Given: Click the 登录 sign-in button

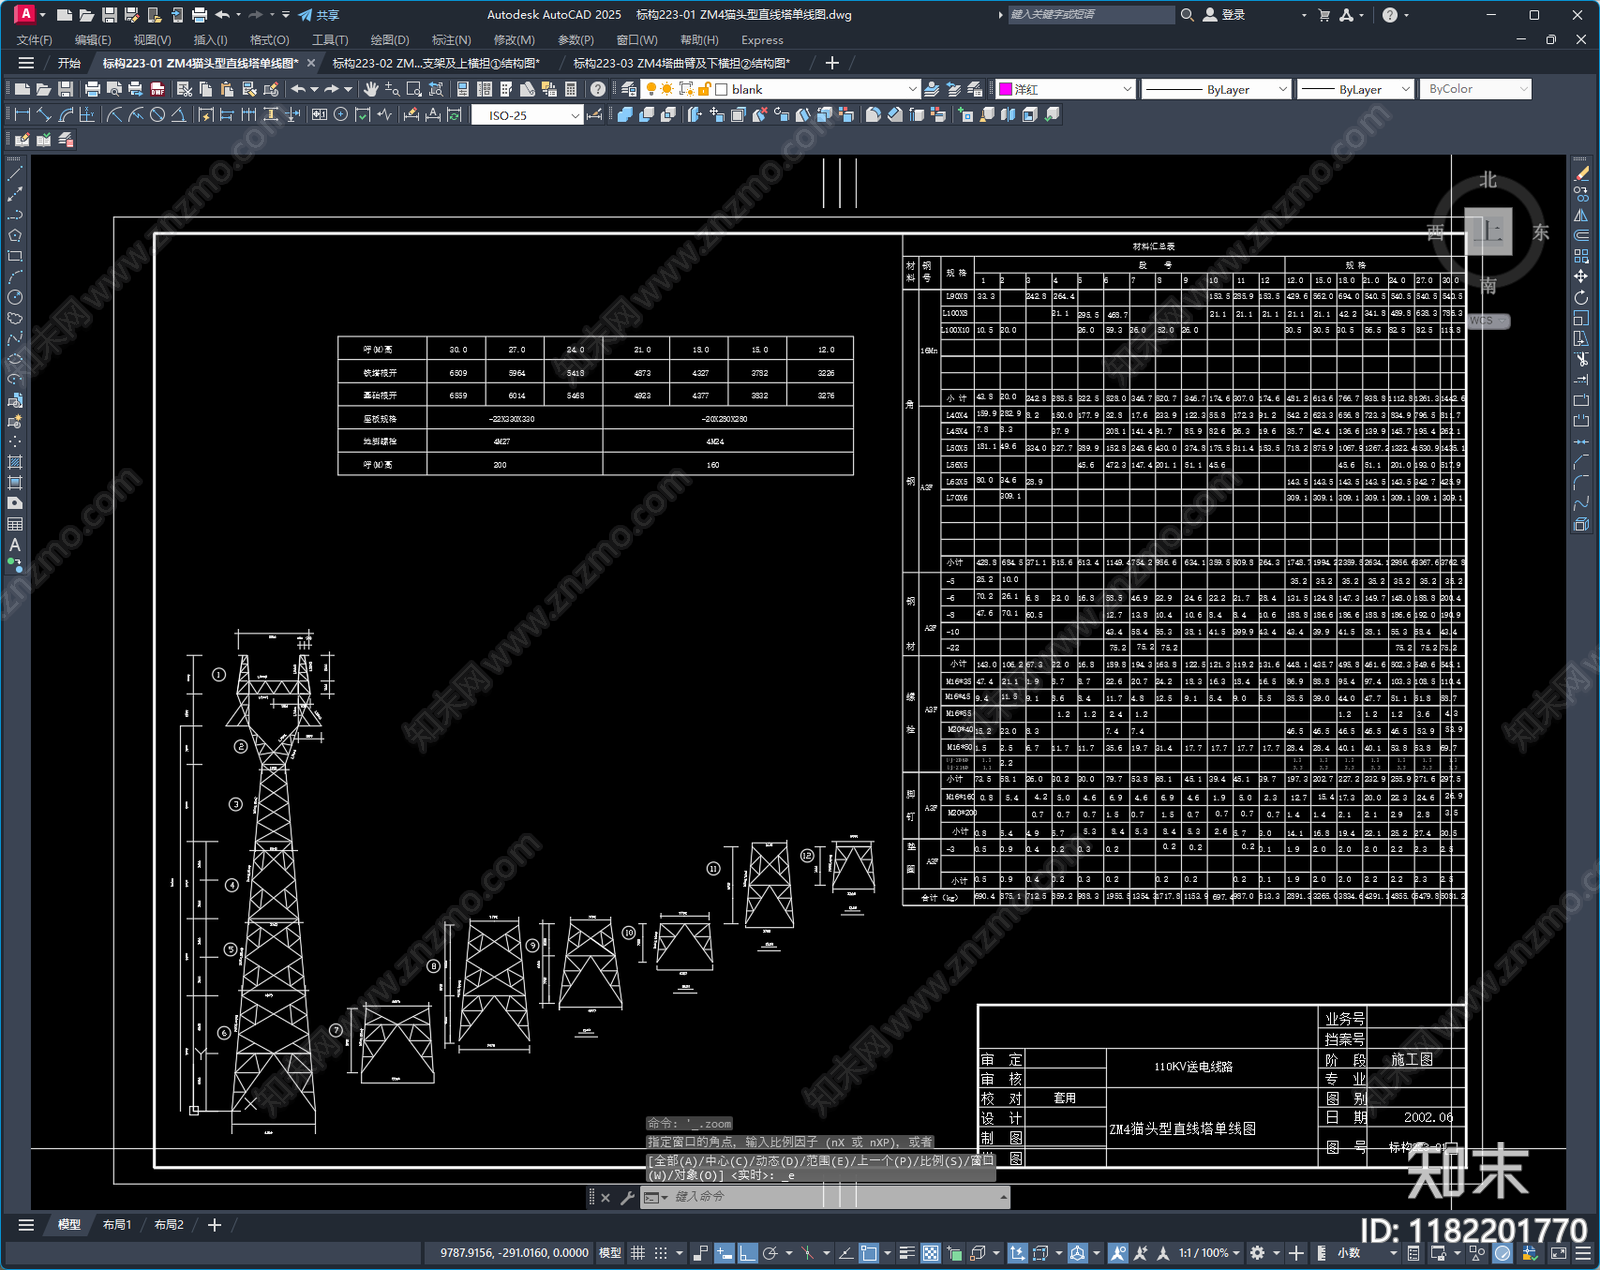Looking at the screenshot, I should (x=1225, y=15).
